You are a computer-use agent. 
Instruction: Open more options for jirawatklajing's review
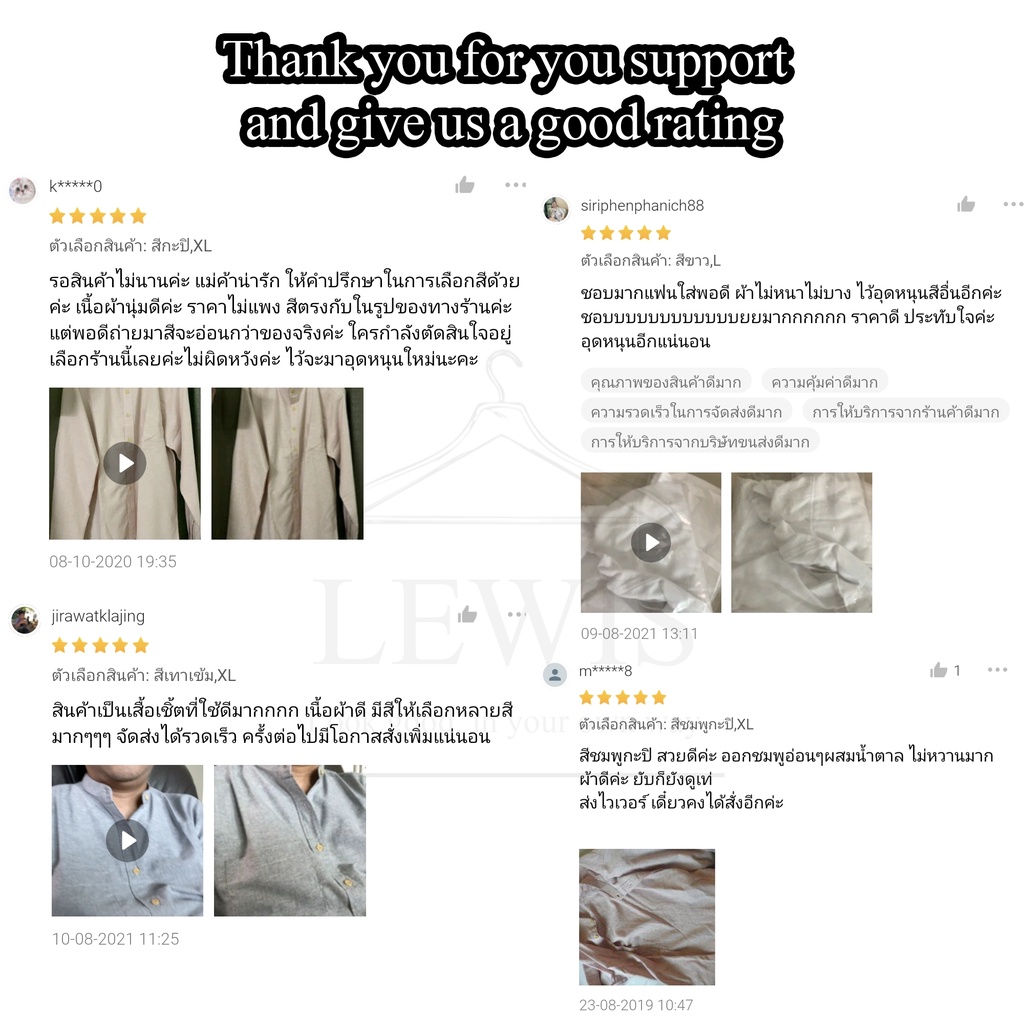pos(517,614)
